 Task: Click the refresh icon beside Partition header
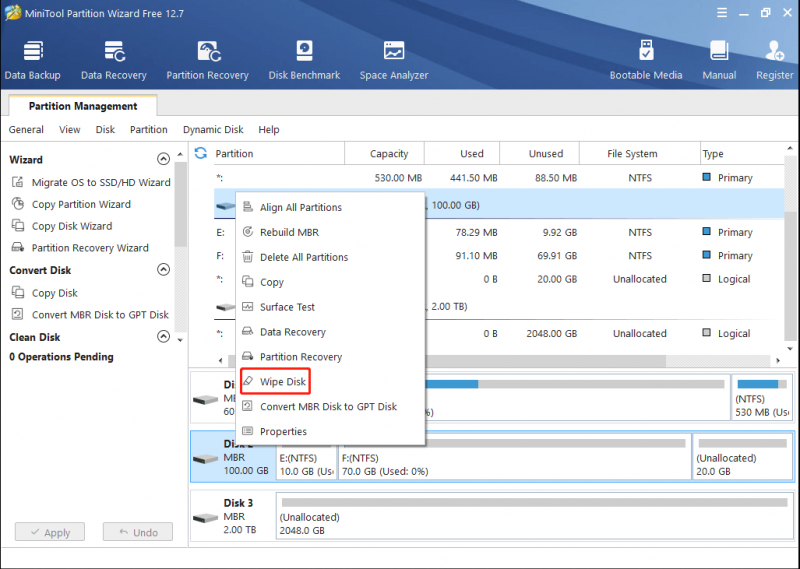[x=201, y=153]
